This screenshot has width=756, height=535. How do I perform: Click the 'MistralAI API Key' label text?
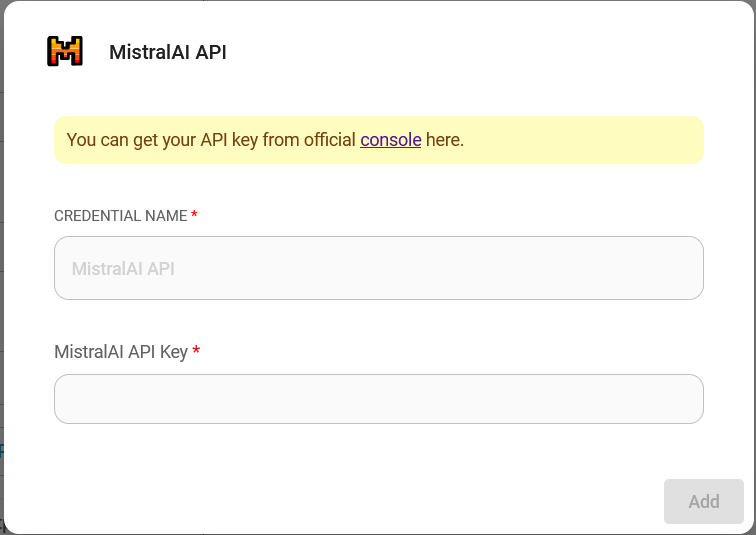[120, 352]
